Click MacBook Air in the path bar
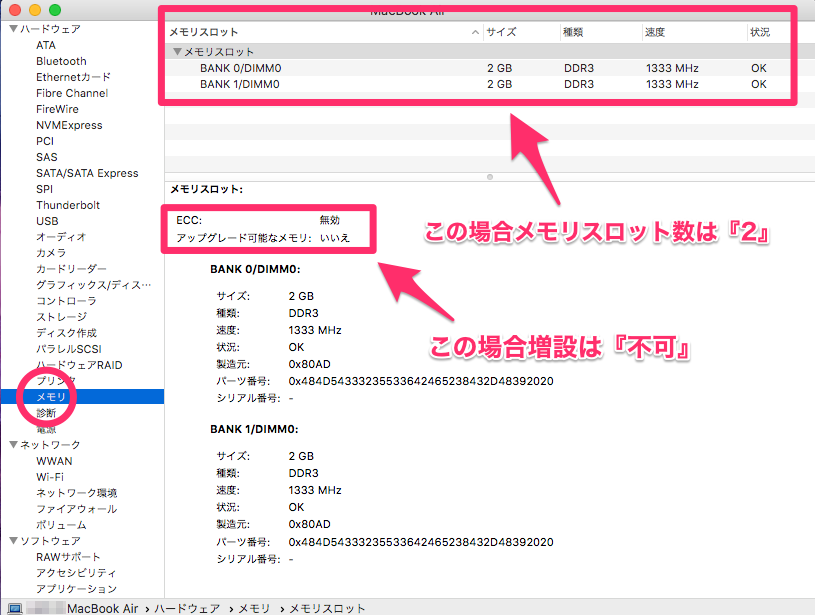Viewport: 815px width, 615px height. coord(102,608)
